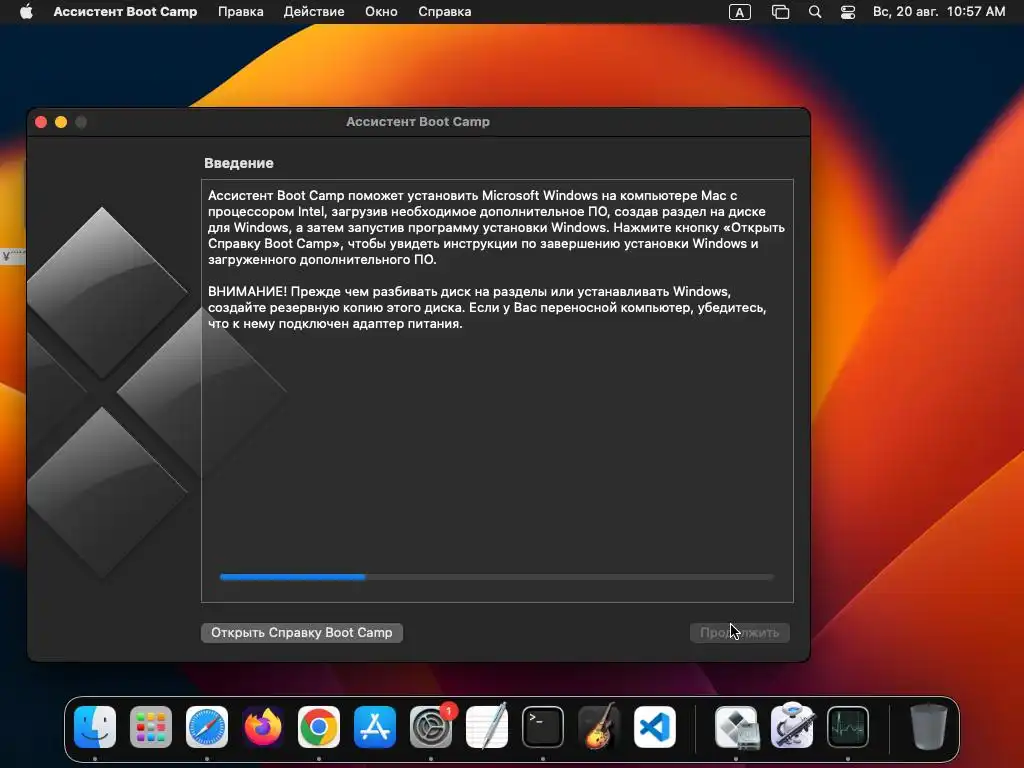
Task: Click the Boot Camp Assistant Dock icon
Action: (737, 727)
